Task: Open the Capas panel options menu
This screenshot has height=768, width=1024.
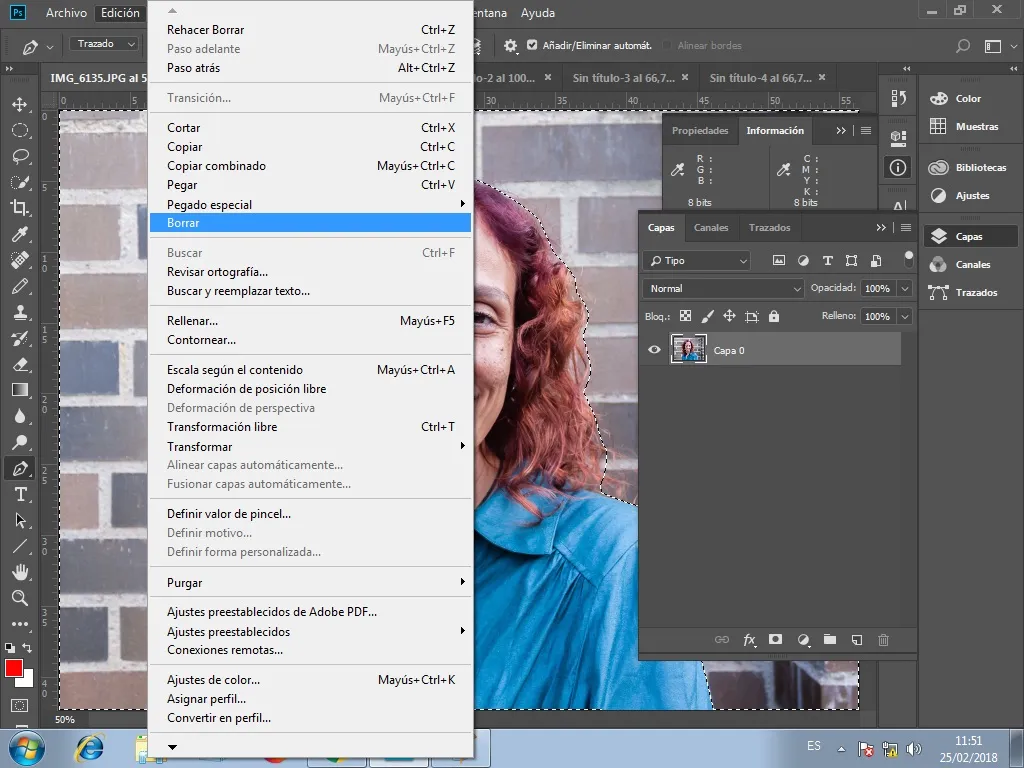Action: click(906, 227)
